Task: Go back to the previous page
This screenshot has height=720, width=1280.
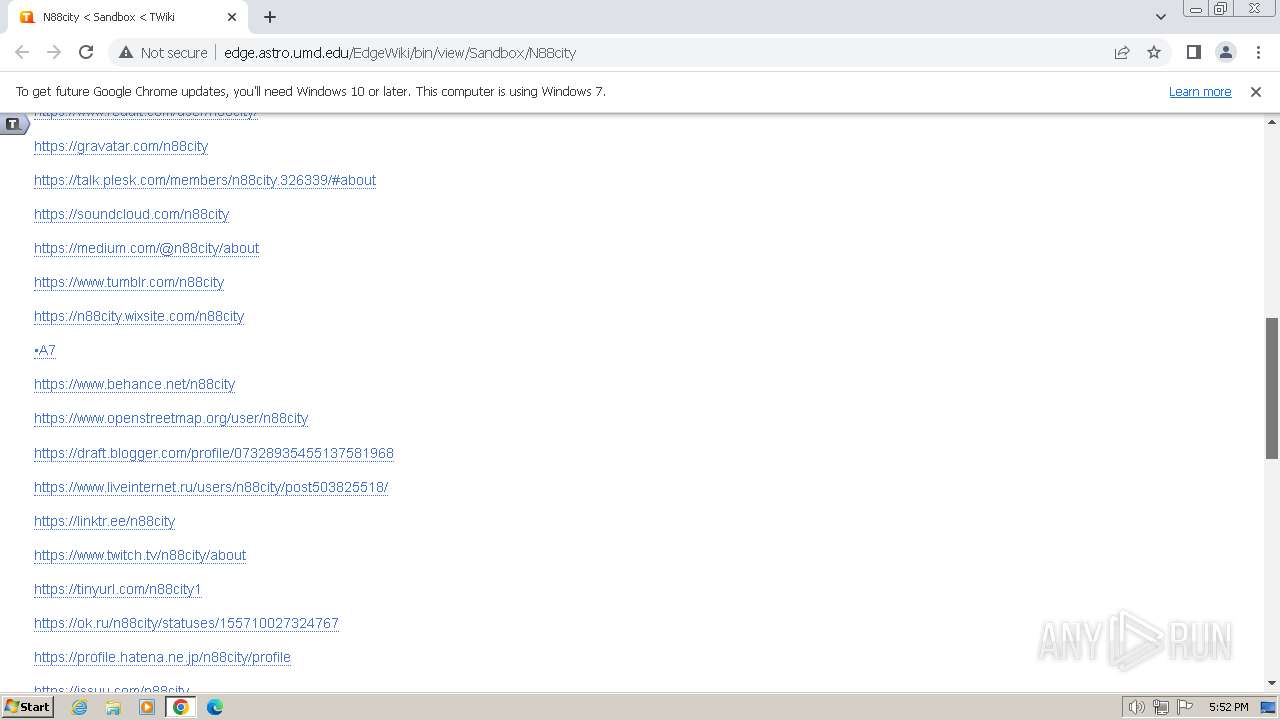Action: click(22, 52)
